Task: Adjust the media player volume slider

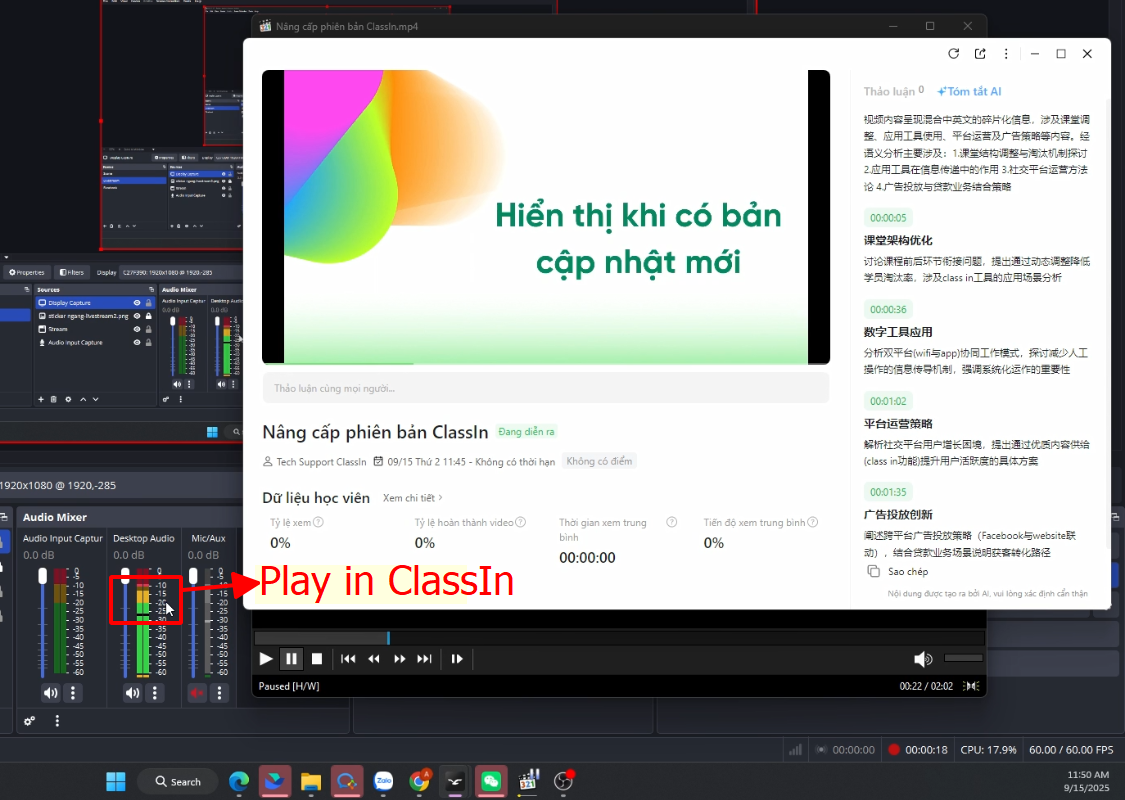Action: pyautogui.click(x=963, y=658)
